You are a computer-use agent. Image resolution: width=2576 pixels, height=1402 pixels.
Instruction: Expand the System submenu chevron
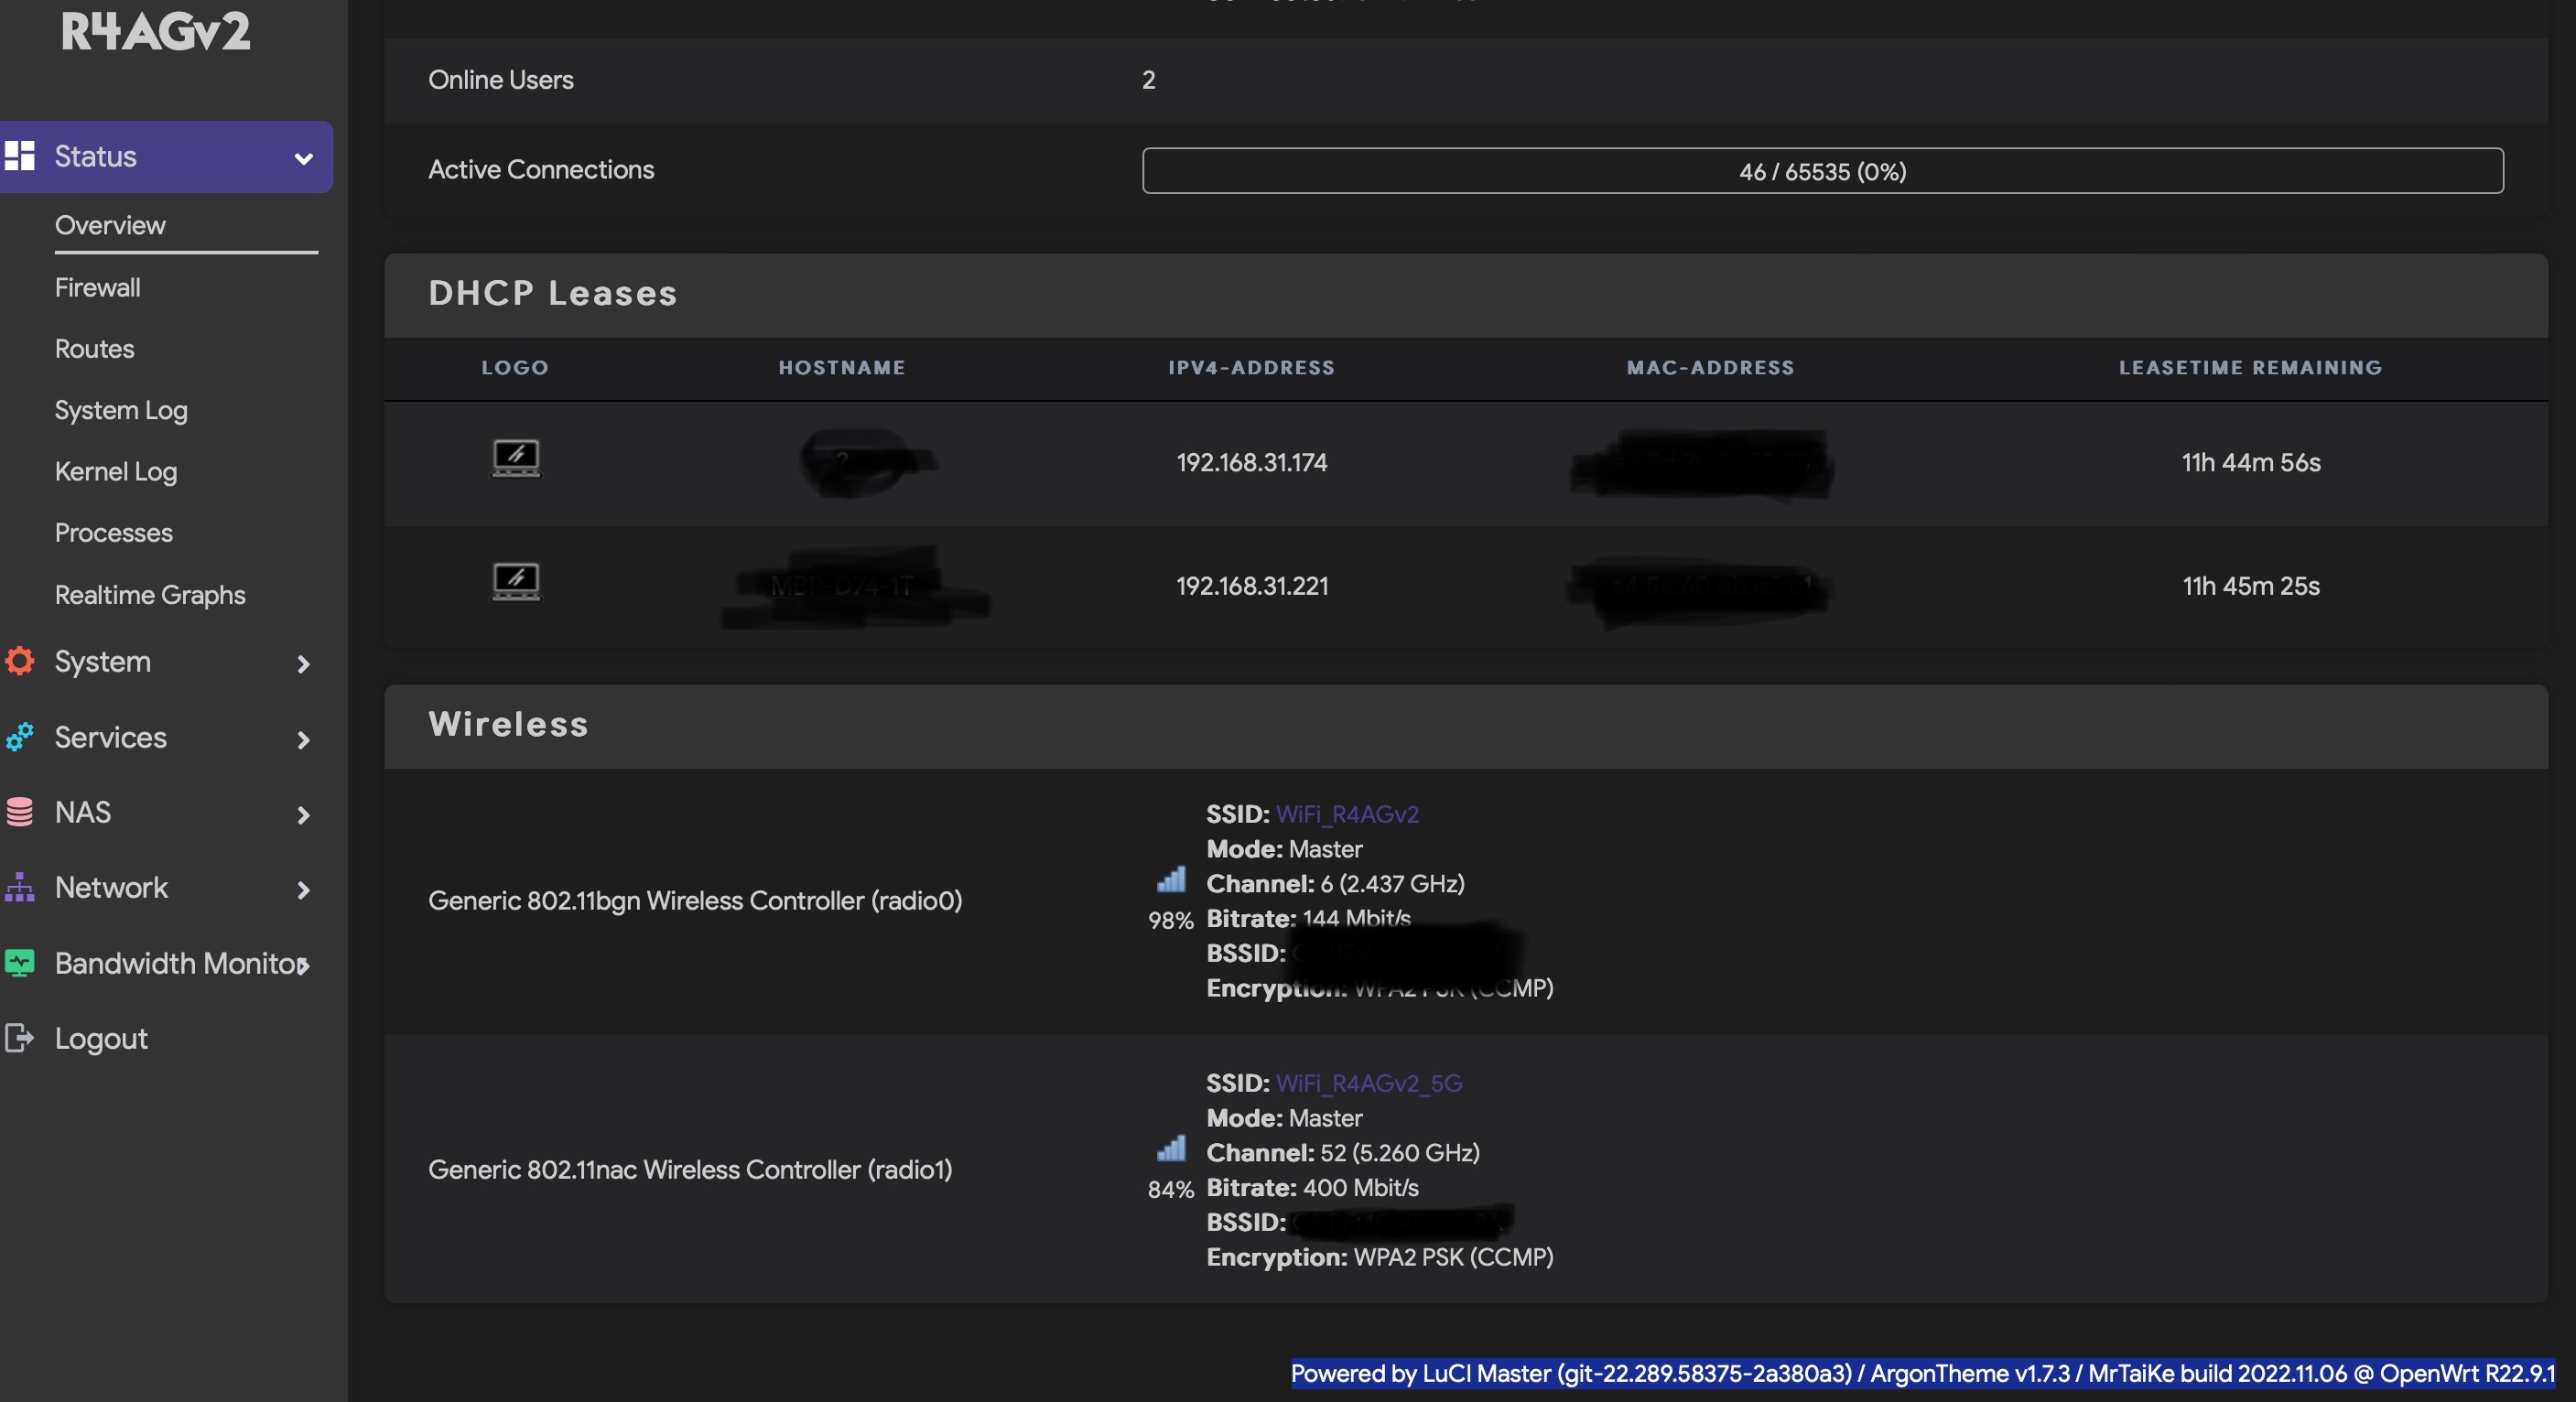303,663
